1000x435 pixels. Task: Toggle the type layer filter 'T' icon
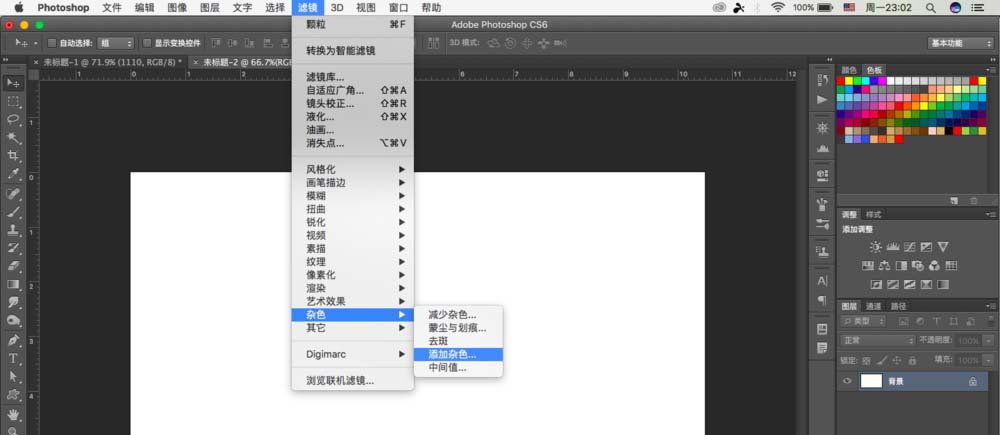point(936,321)
